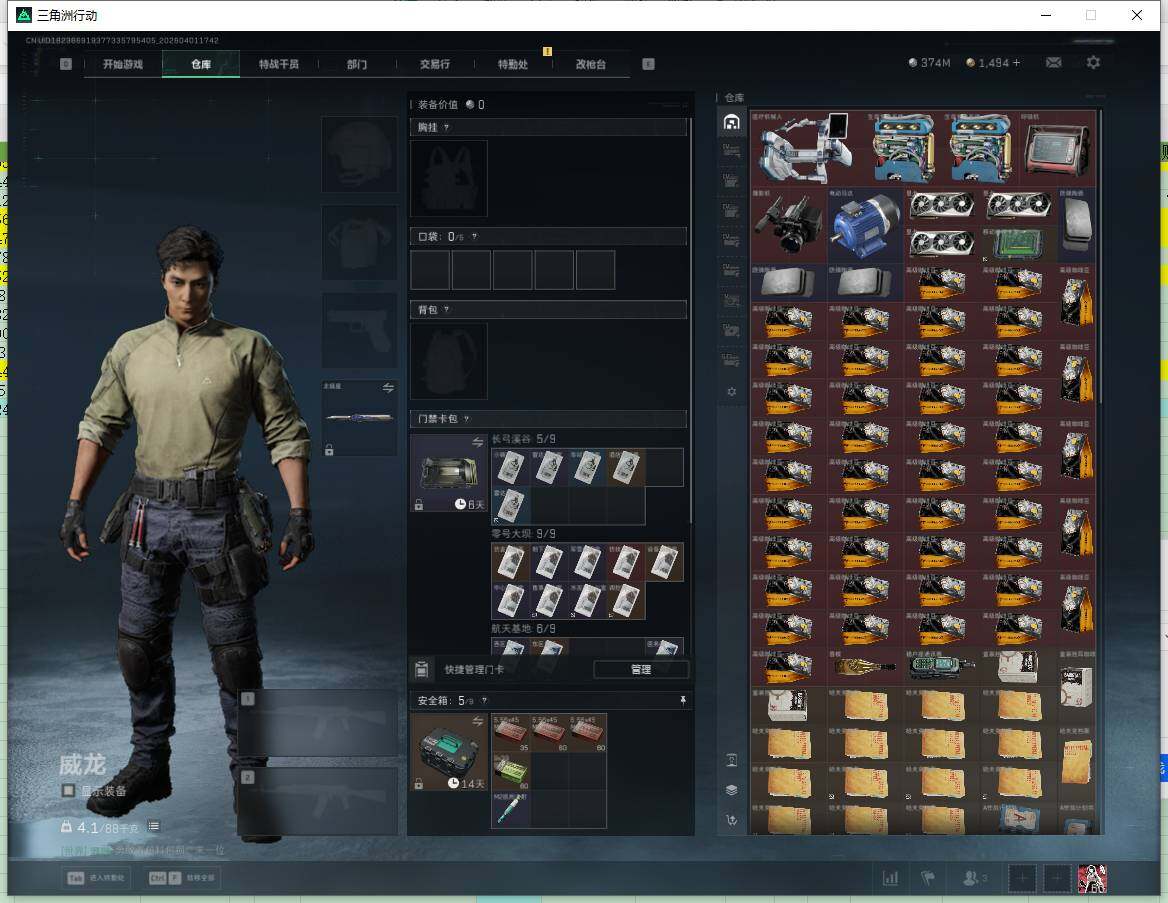Click the keycard case lock icon
The image size is (1168, 903).
tap(419, 504)
